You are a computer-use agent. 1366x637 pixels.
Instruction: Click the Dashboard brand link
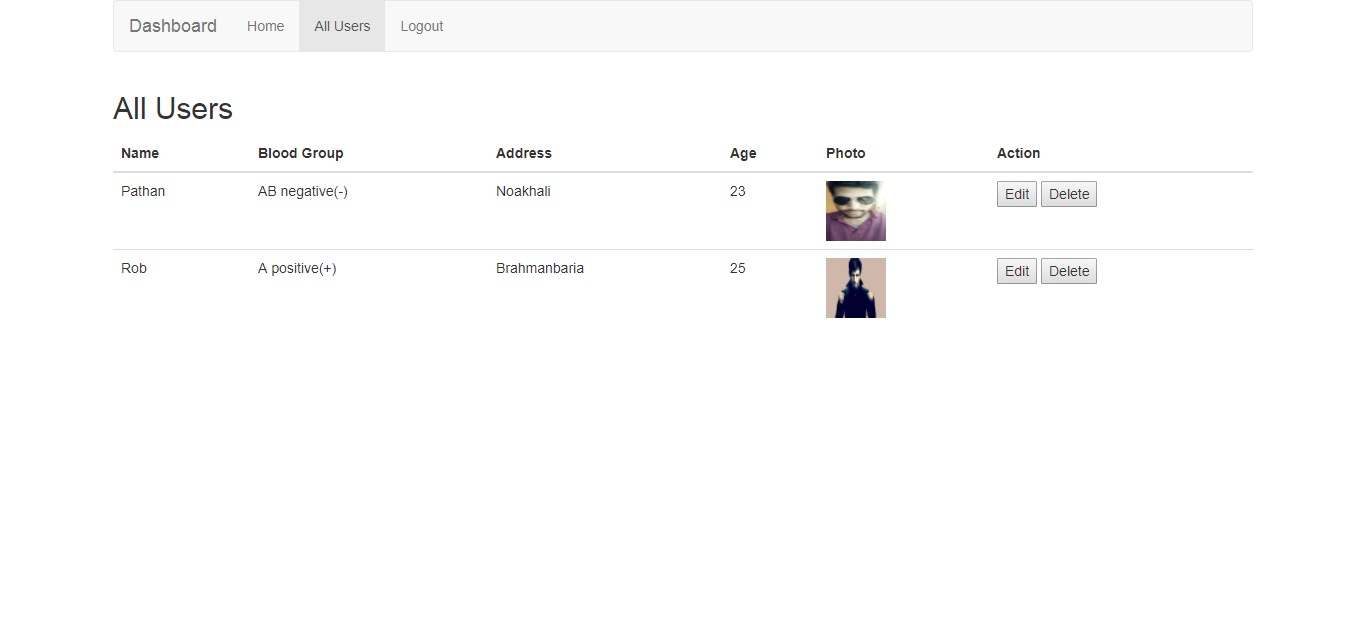(x=172, y=26)
